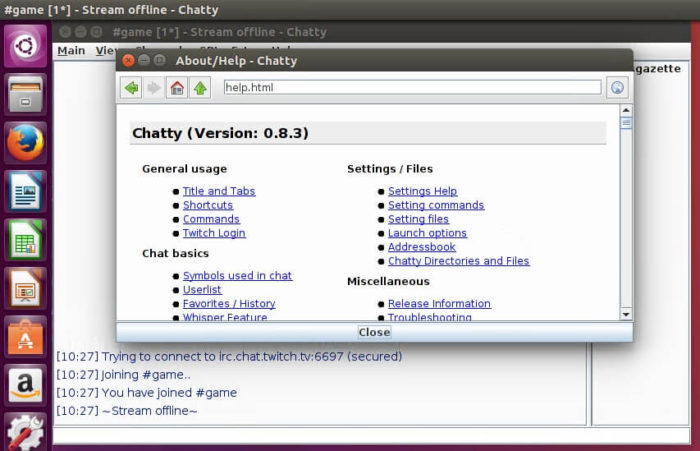Open the Release Information link
The image size is (700, 451).
439,304
